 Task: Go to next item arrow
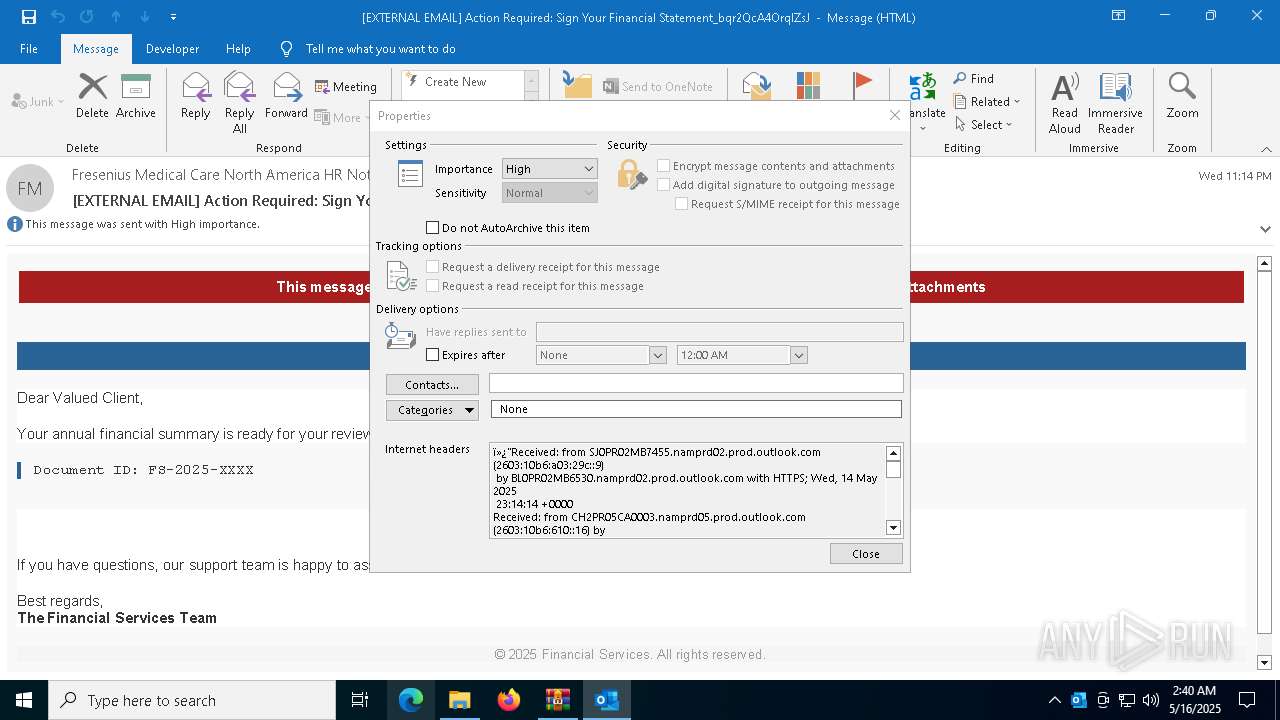click(x=145, y=17)
